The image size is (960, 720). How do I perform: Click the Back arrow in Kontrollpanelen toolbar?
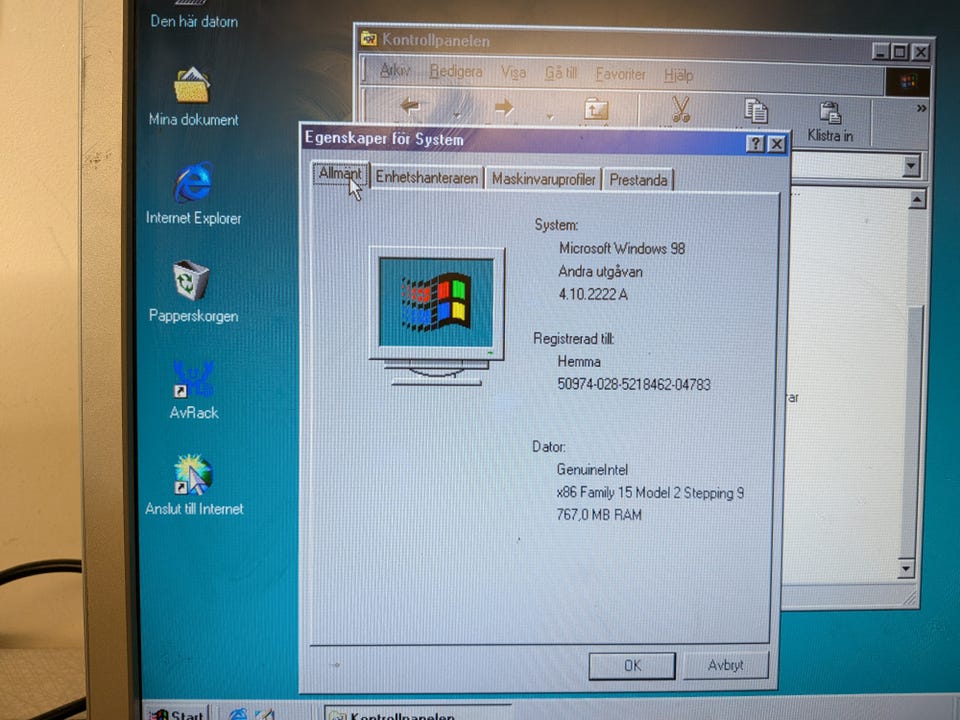pyautogui.click(x=410, y=106)
